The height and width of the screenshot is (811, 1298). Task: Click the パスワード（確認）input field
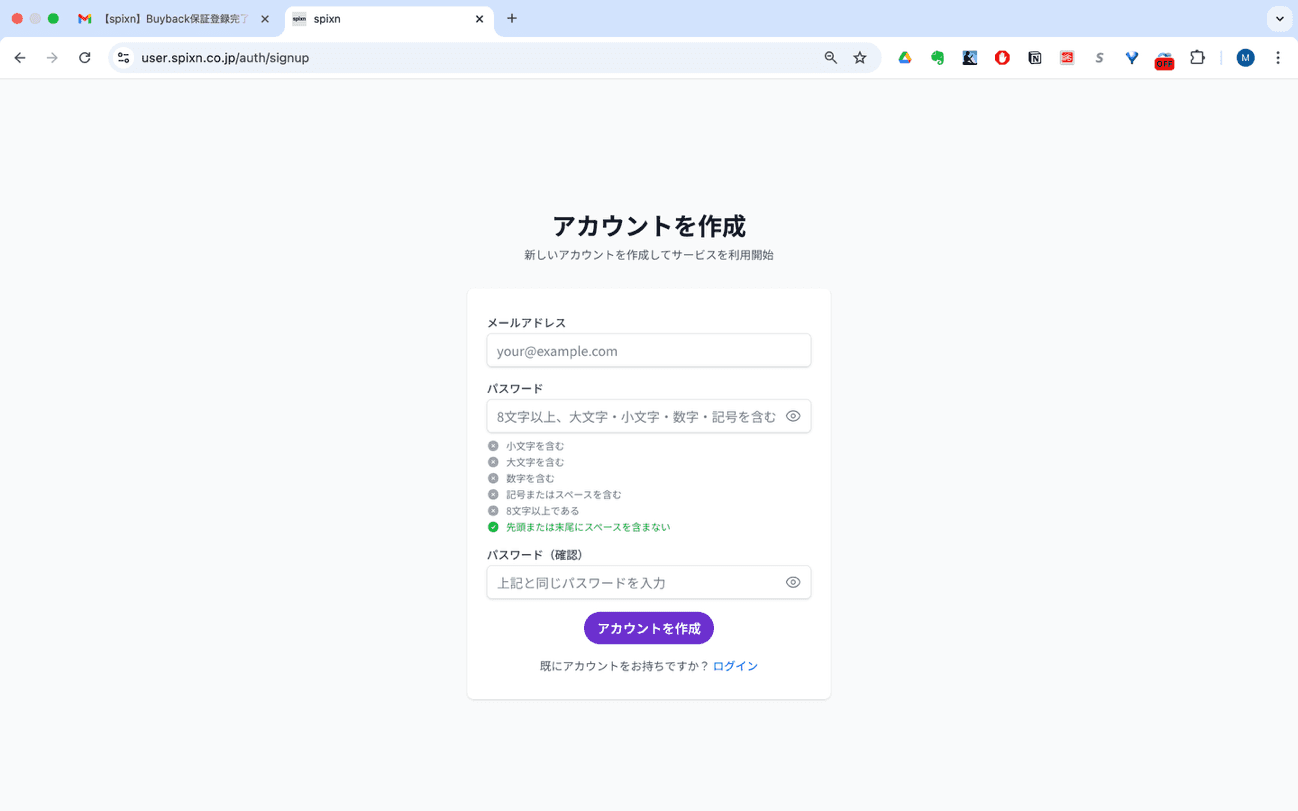click(649, 582)
